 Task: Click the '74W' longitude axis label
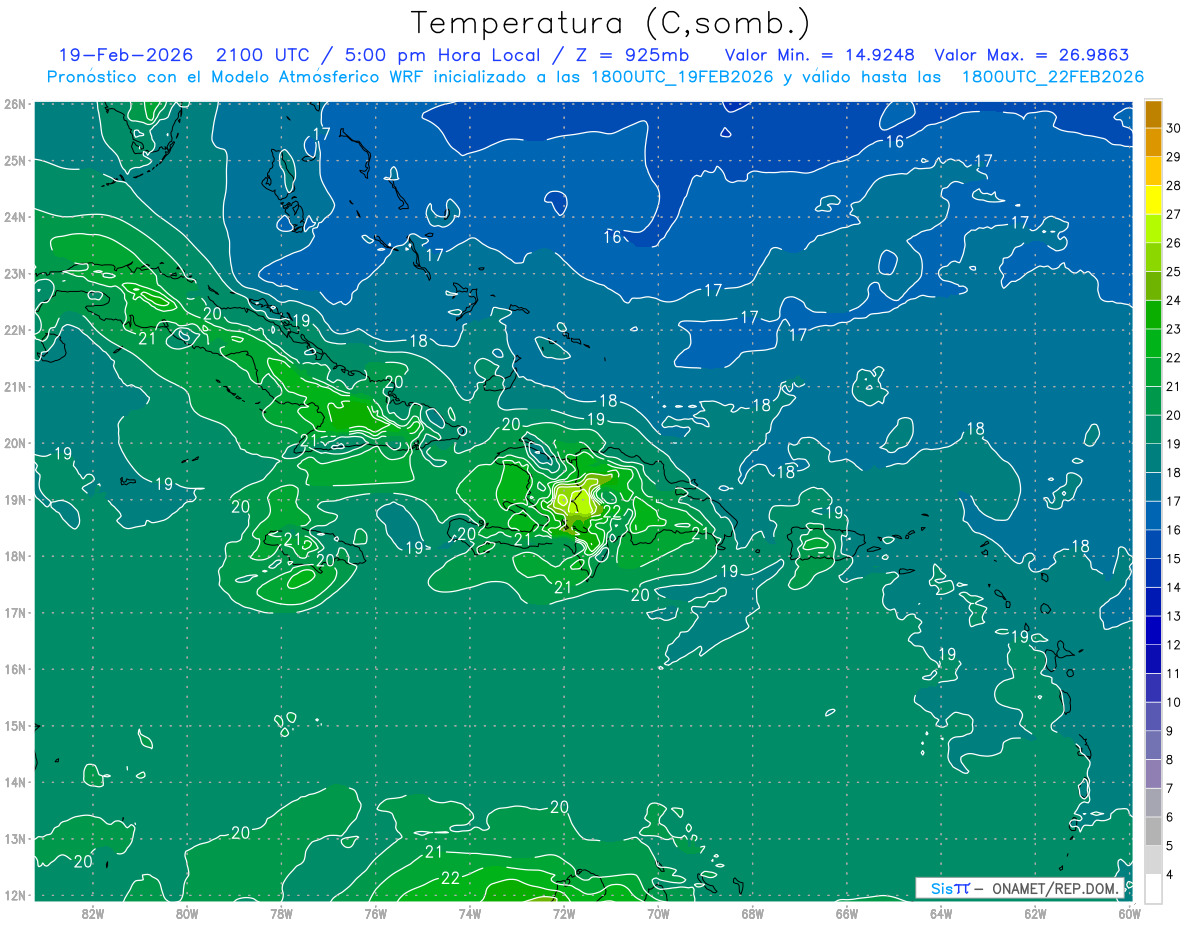[470, 913]
